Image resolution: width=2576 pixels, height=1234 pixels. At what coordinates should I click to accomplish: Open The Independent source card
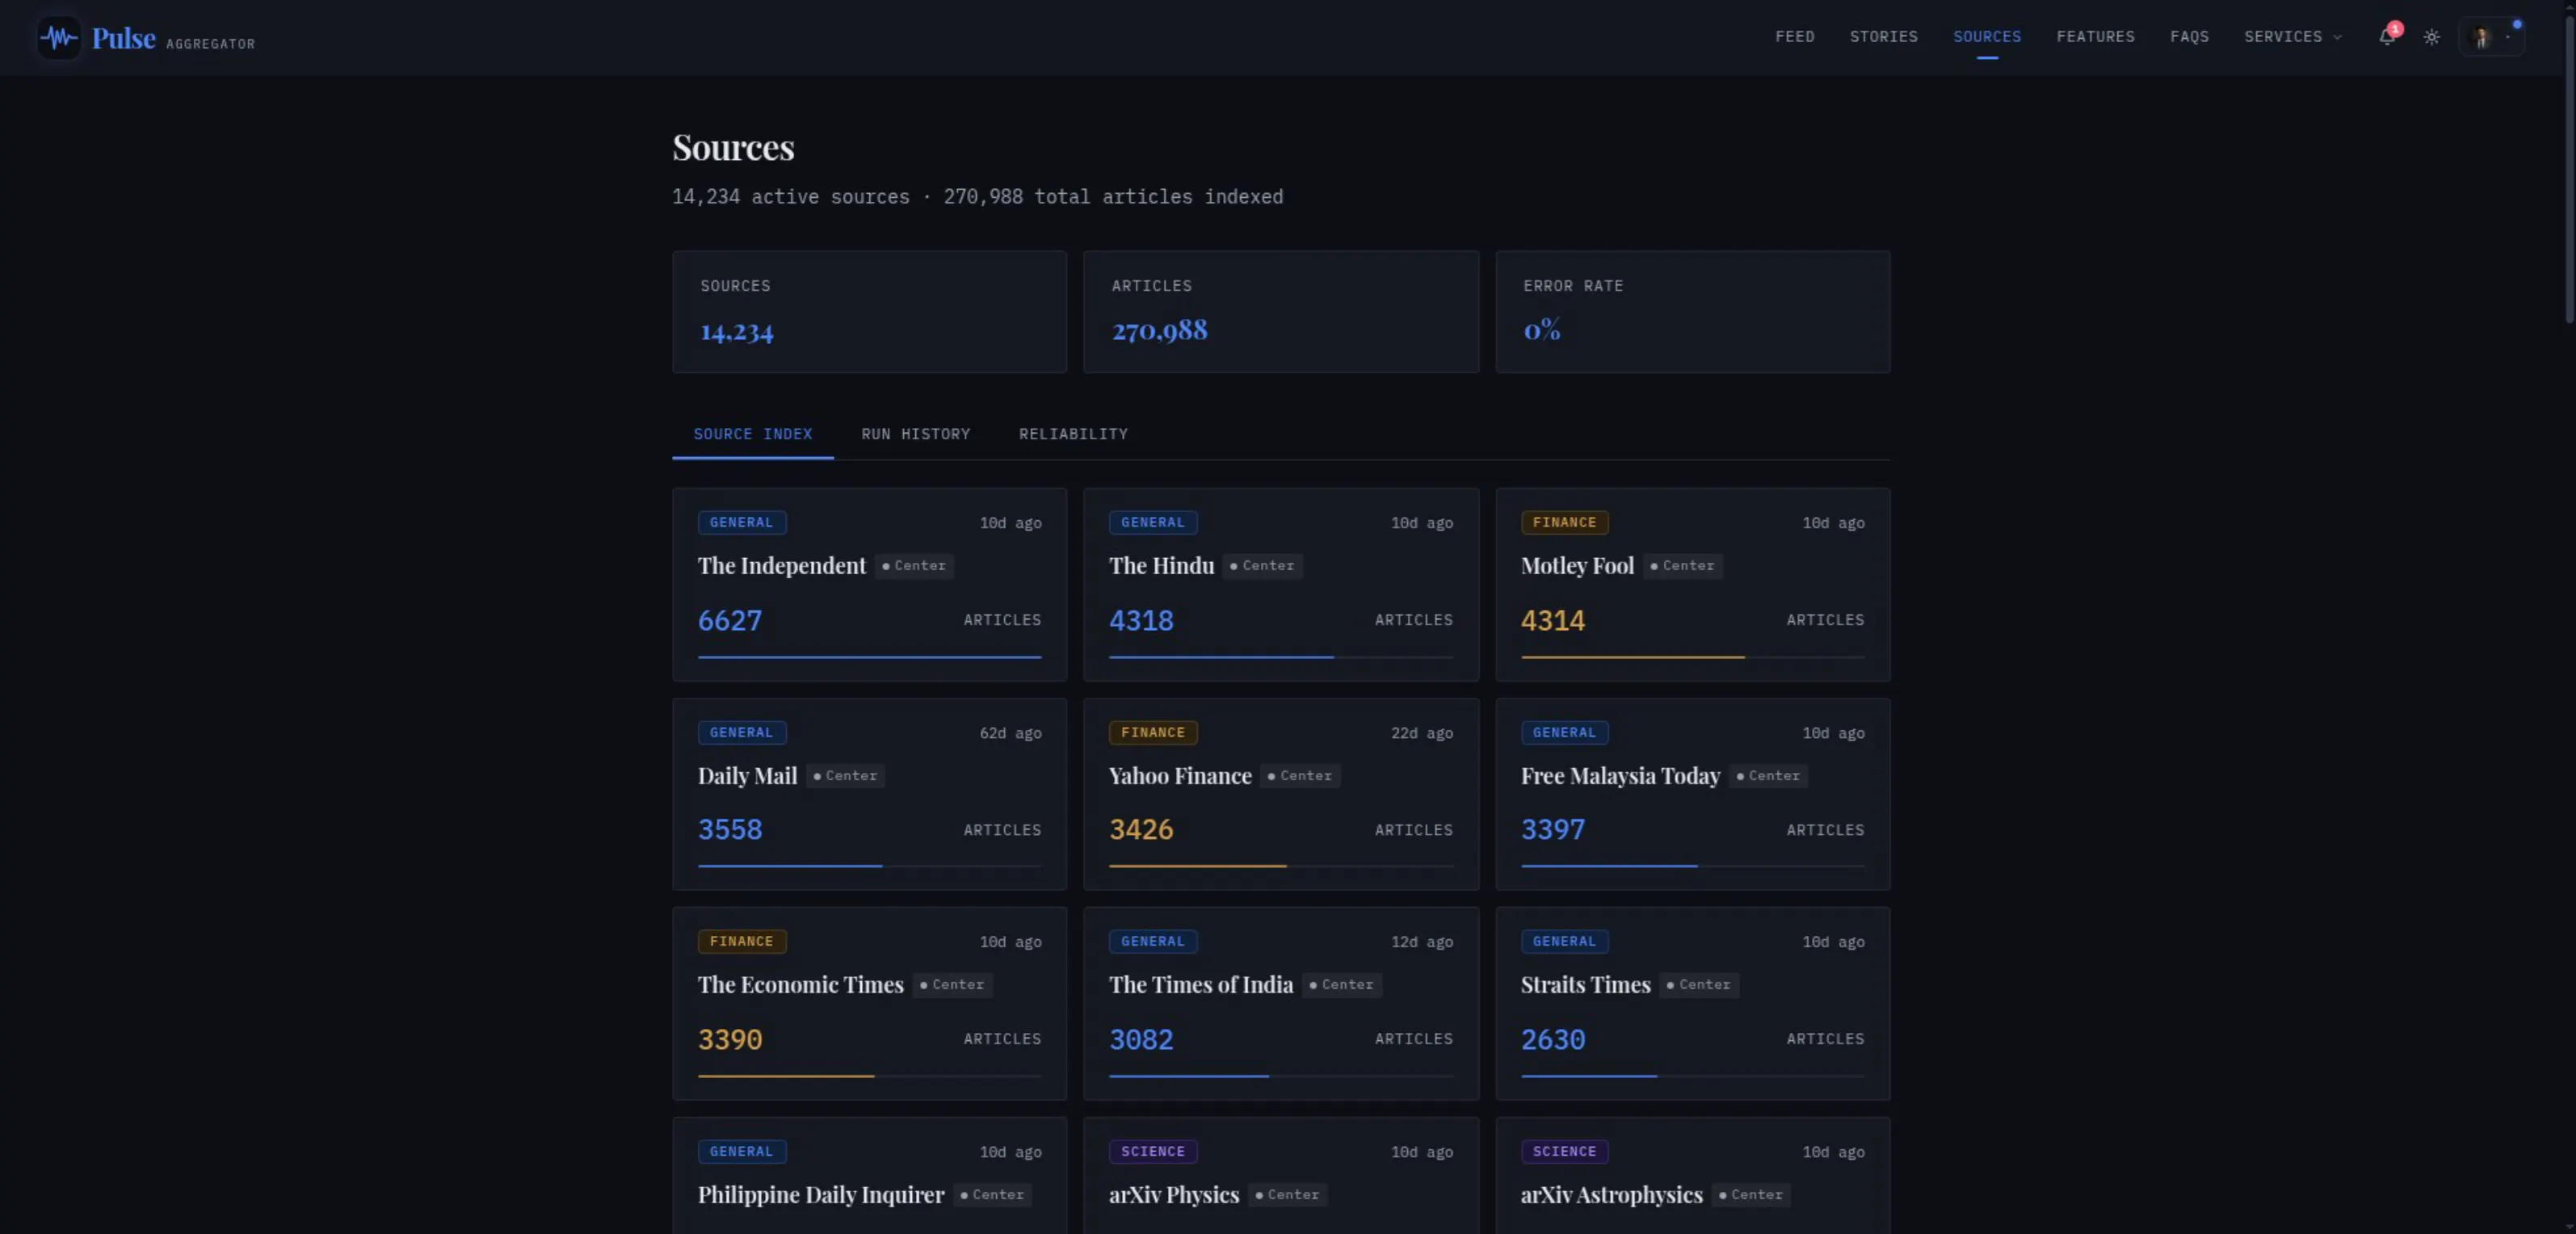click(869, 584)
